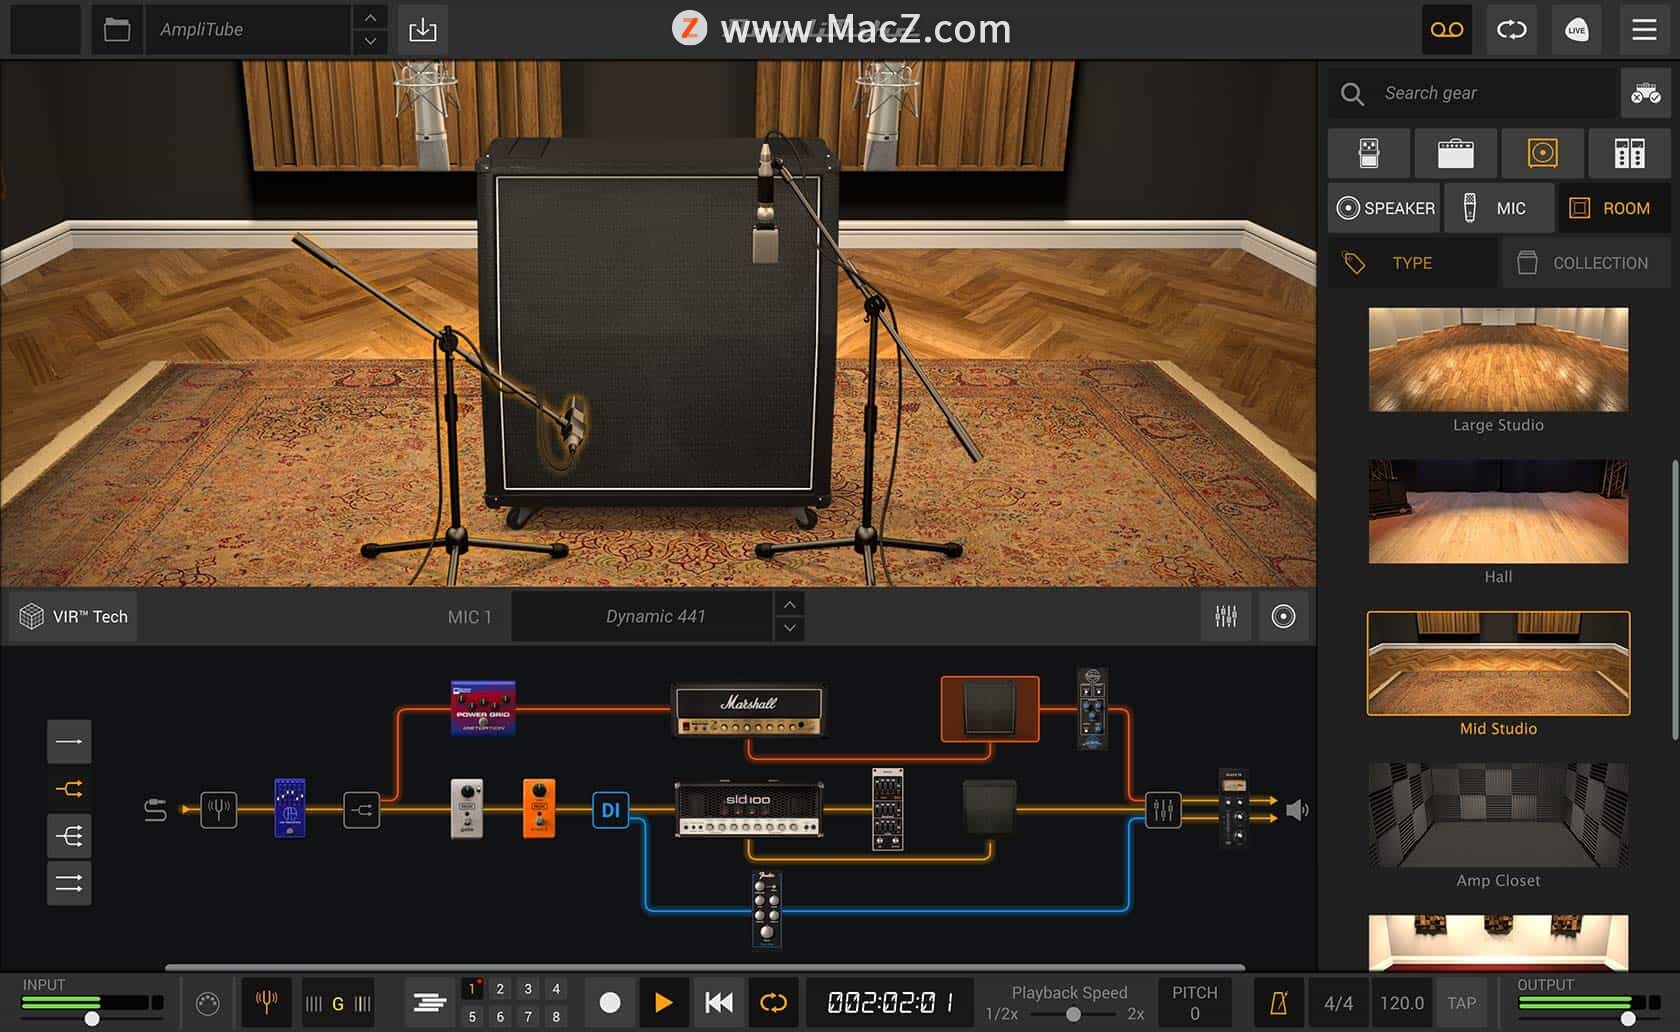The width and height of the screenshot is (1680, 1032).
Task: Select the three-way split routing icon
Action: click(x=69, y=836)
